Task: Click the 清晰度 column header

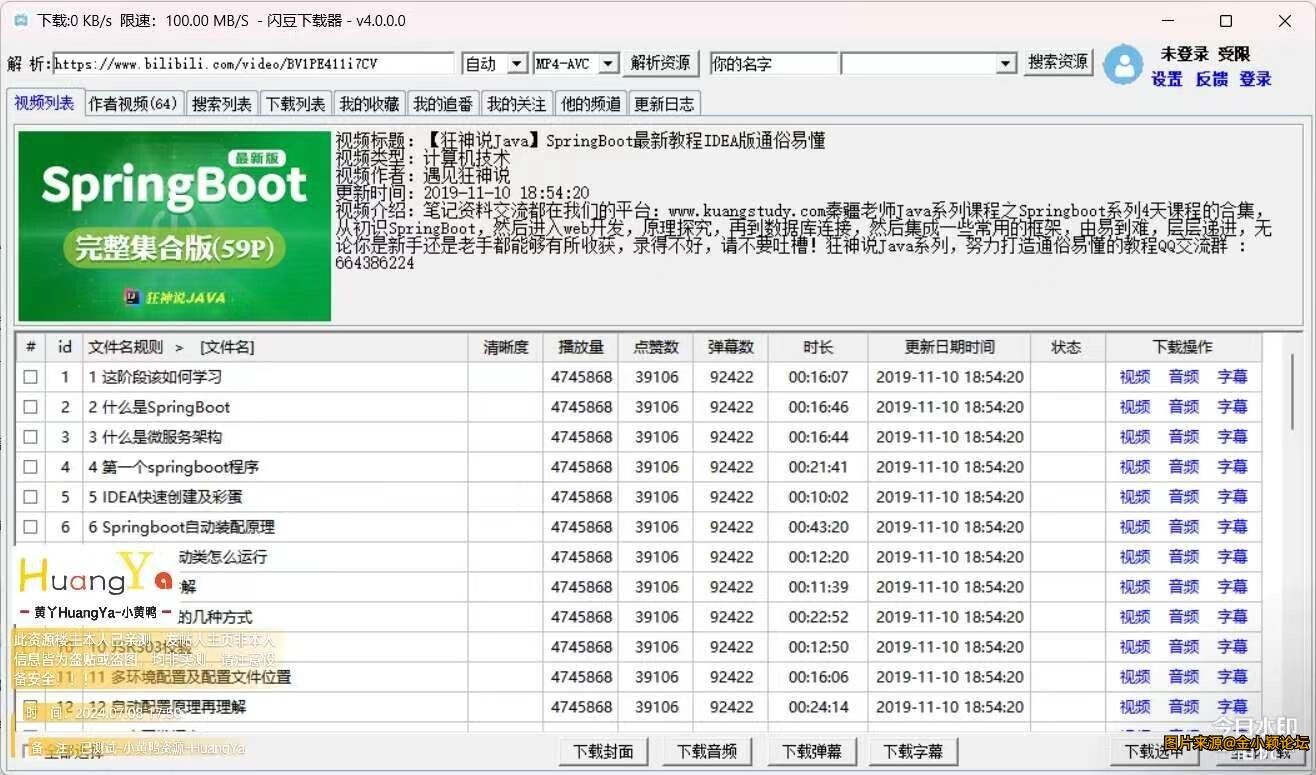Action: point(506,347)
